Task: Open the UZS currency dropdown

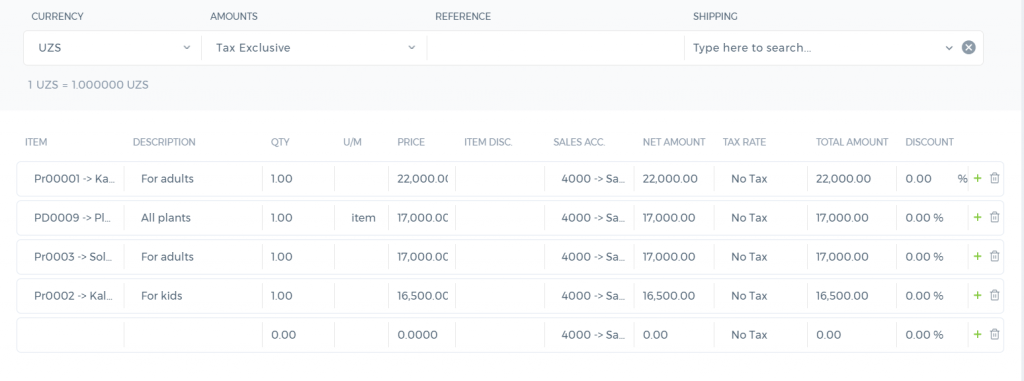Action: (x=113, y=48)
